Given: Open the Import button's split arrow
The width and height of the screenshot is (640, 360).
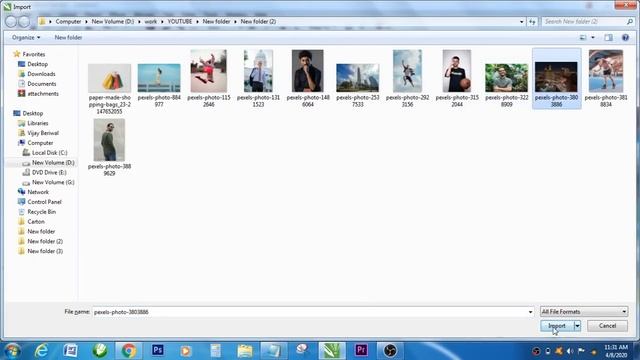Looking at the screenshot, I should (x=577, y=326).
